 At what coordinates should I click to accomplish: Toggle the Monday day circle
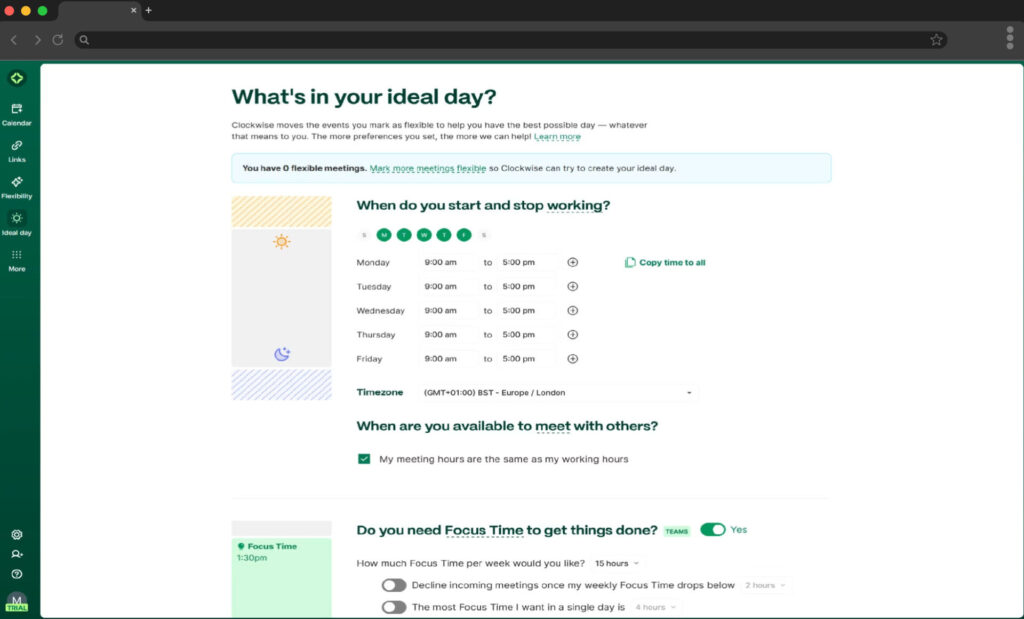[x=384, y=235]
